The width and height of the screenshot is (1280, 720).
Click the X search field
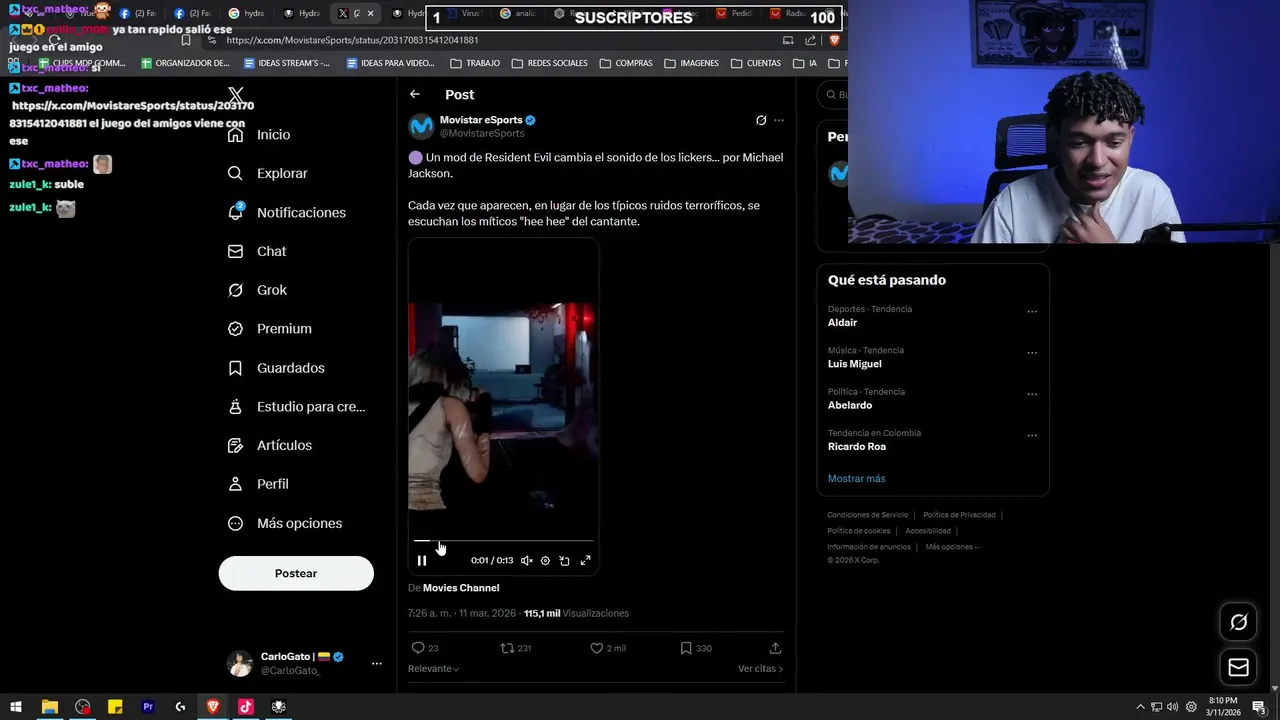833,95
